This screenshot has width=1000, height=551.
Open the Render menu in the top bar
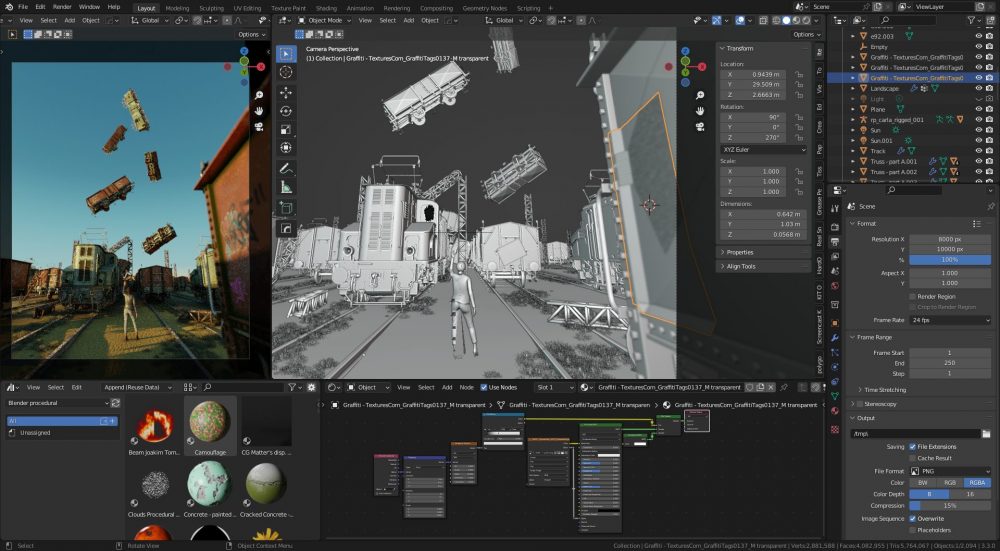click(62, 6)
